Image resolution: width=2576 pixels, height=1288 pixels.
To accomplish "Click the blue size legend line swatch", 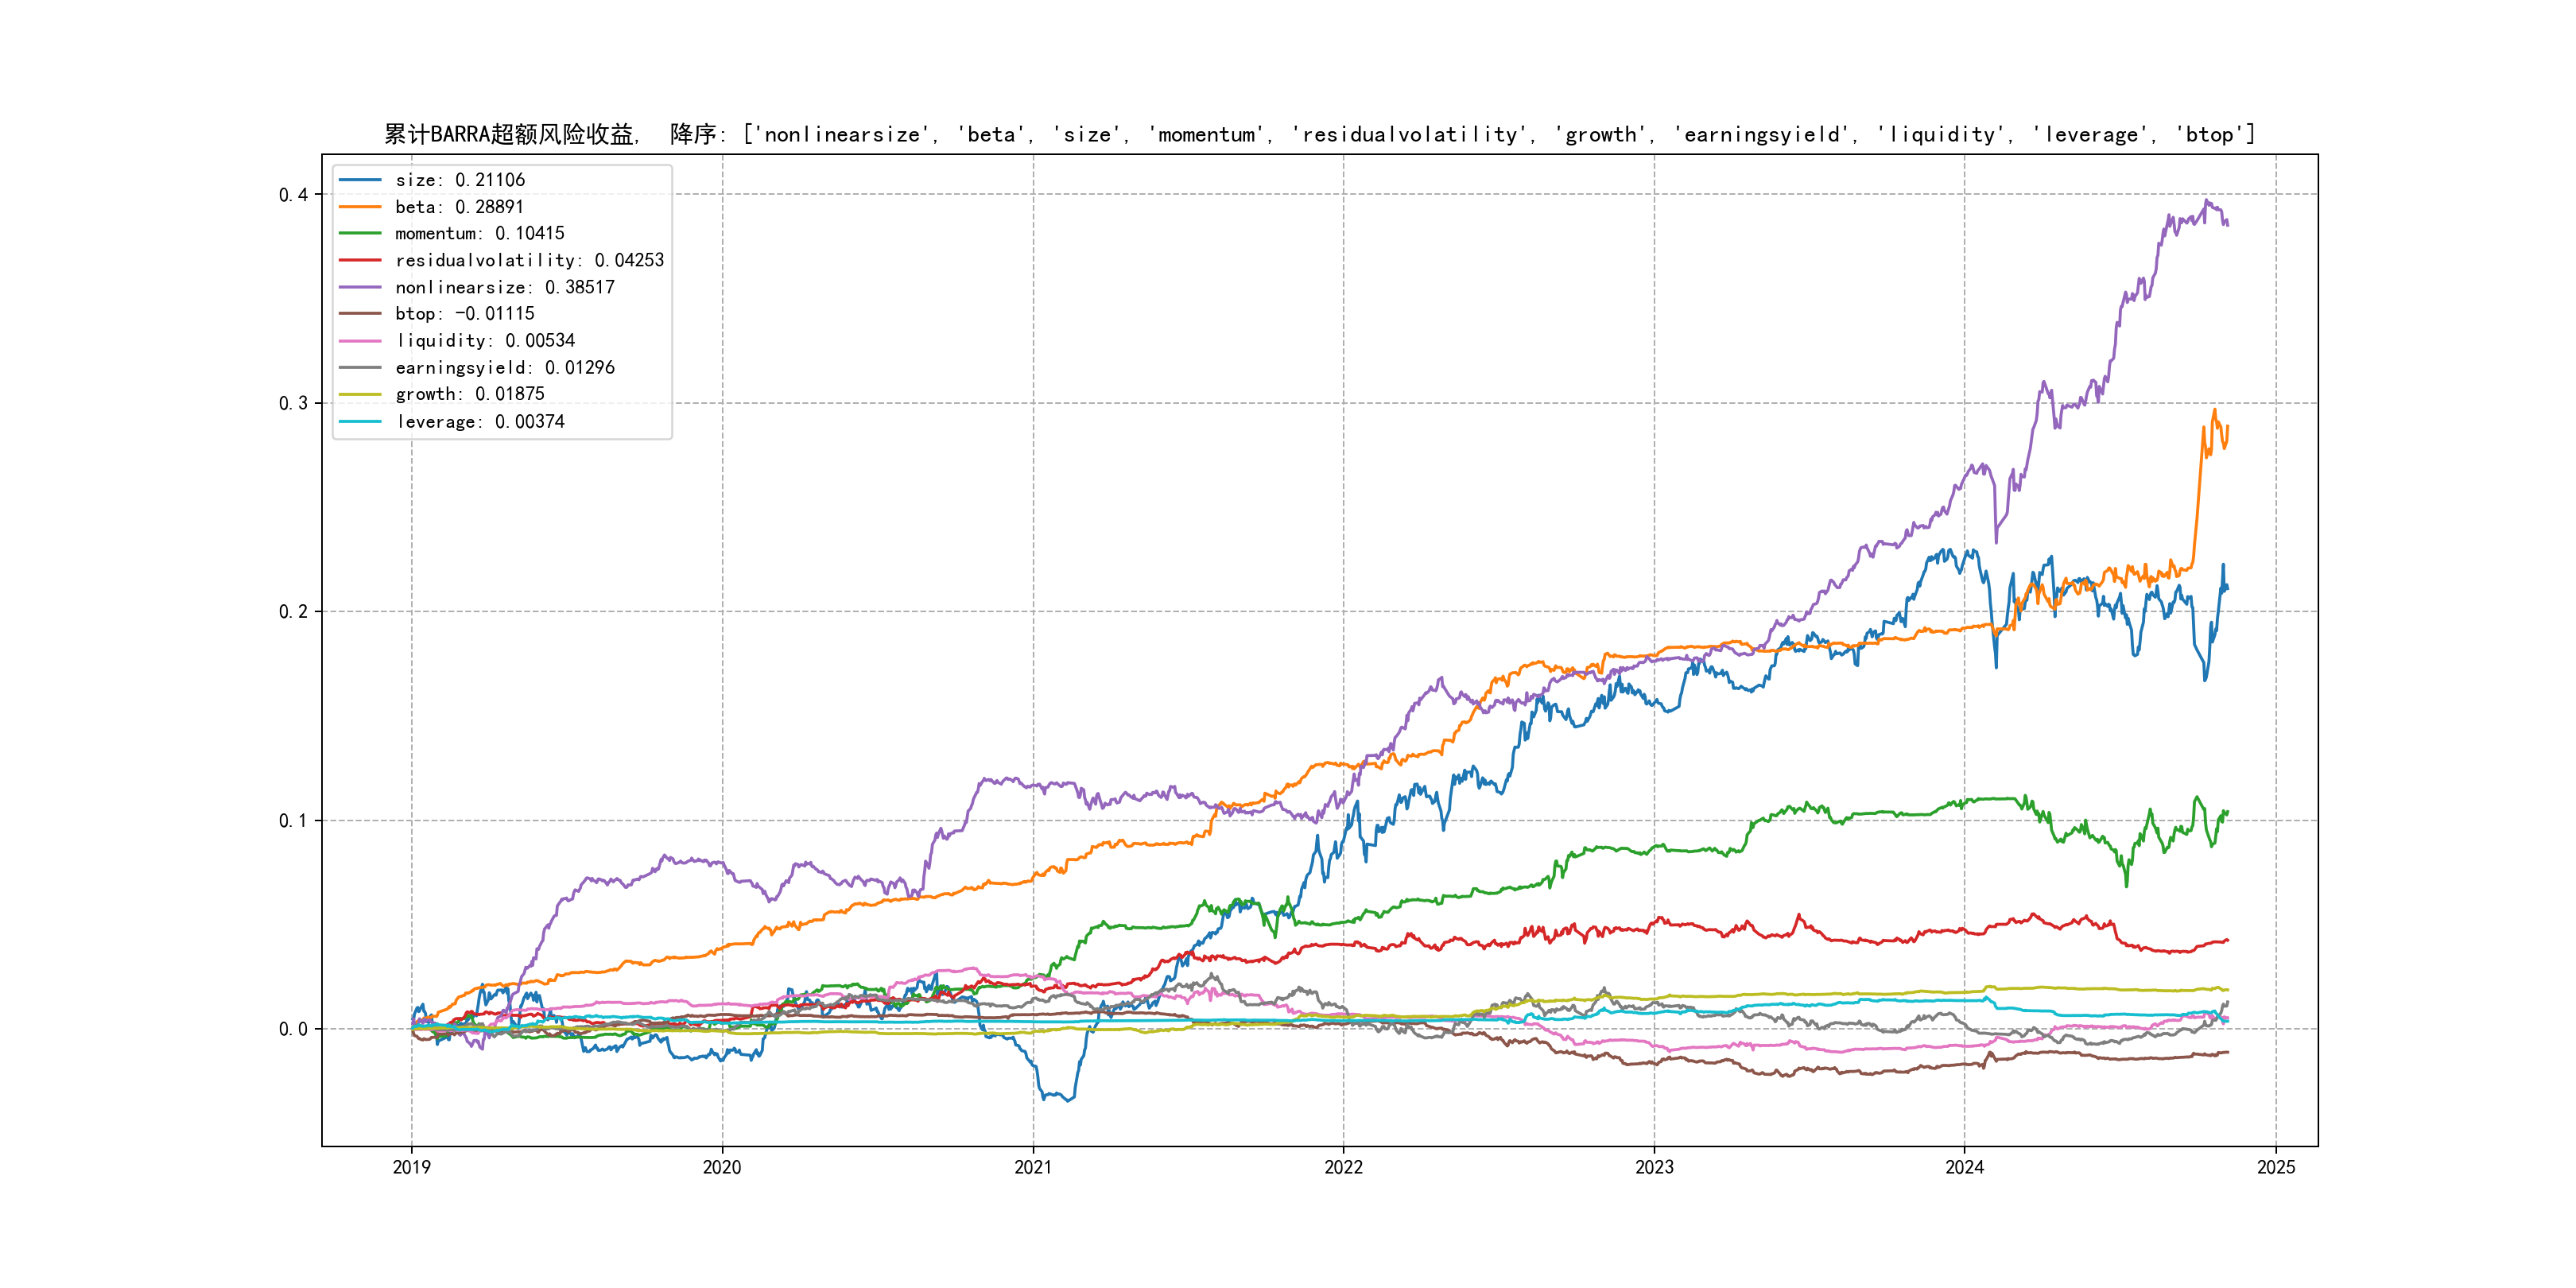I will 360,180.
